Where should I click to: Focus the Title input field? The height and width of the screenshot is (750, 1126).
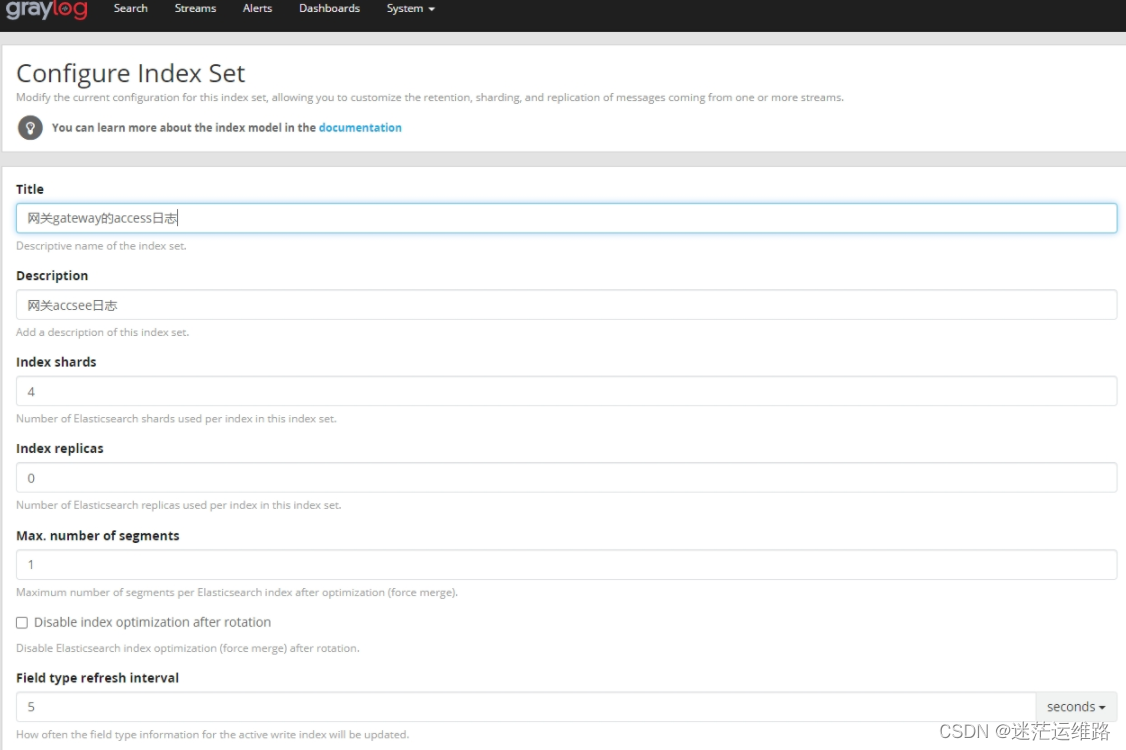567,218
